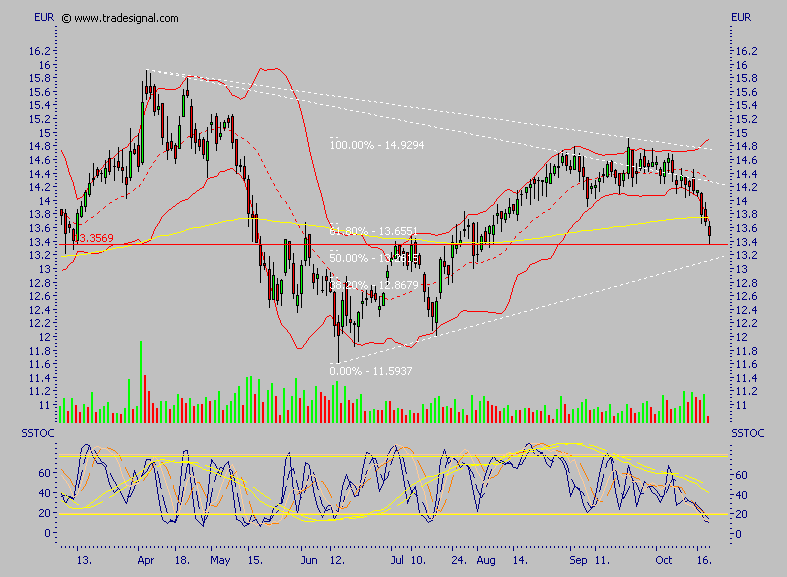Click the 38.20% Fibonacci retracement label
787x577 pixels.
tap(367, 286)
